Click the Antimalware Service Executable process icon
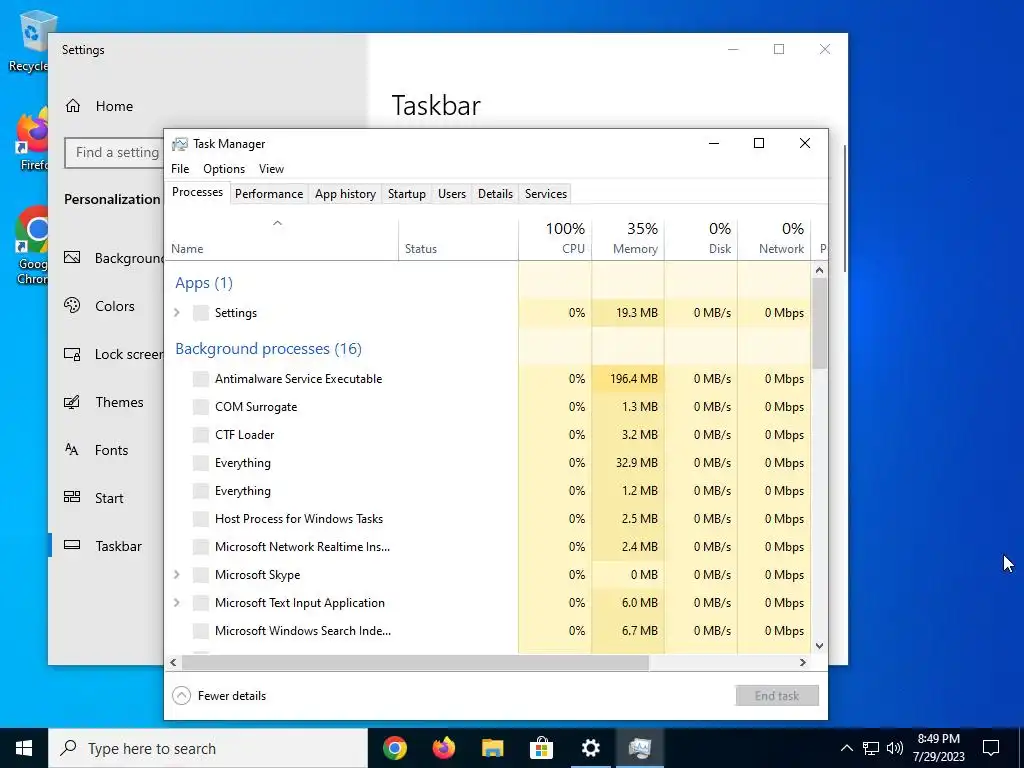The width and height of the screenshot is (1024, 768). click(x=201, y=379)
